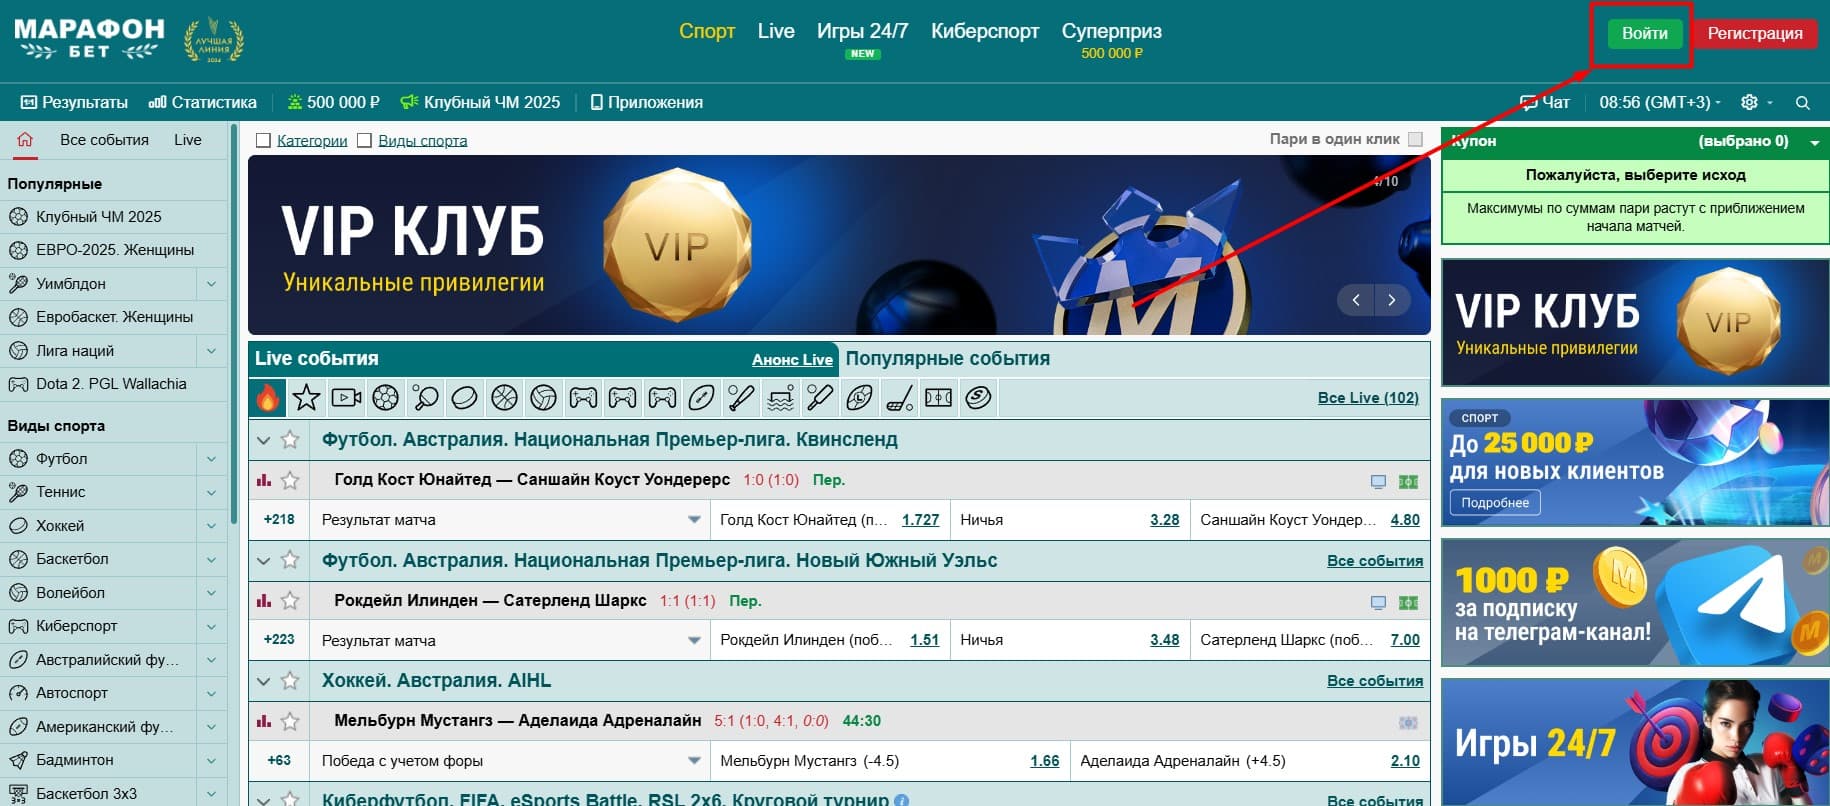Click the МАРАФОН БЕТ logo
This screenshot has width=1830, height=806.
click(90, 40)
